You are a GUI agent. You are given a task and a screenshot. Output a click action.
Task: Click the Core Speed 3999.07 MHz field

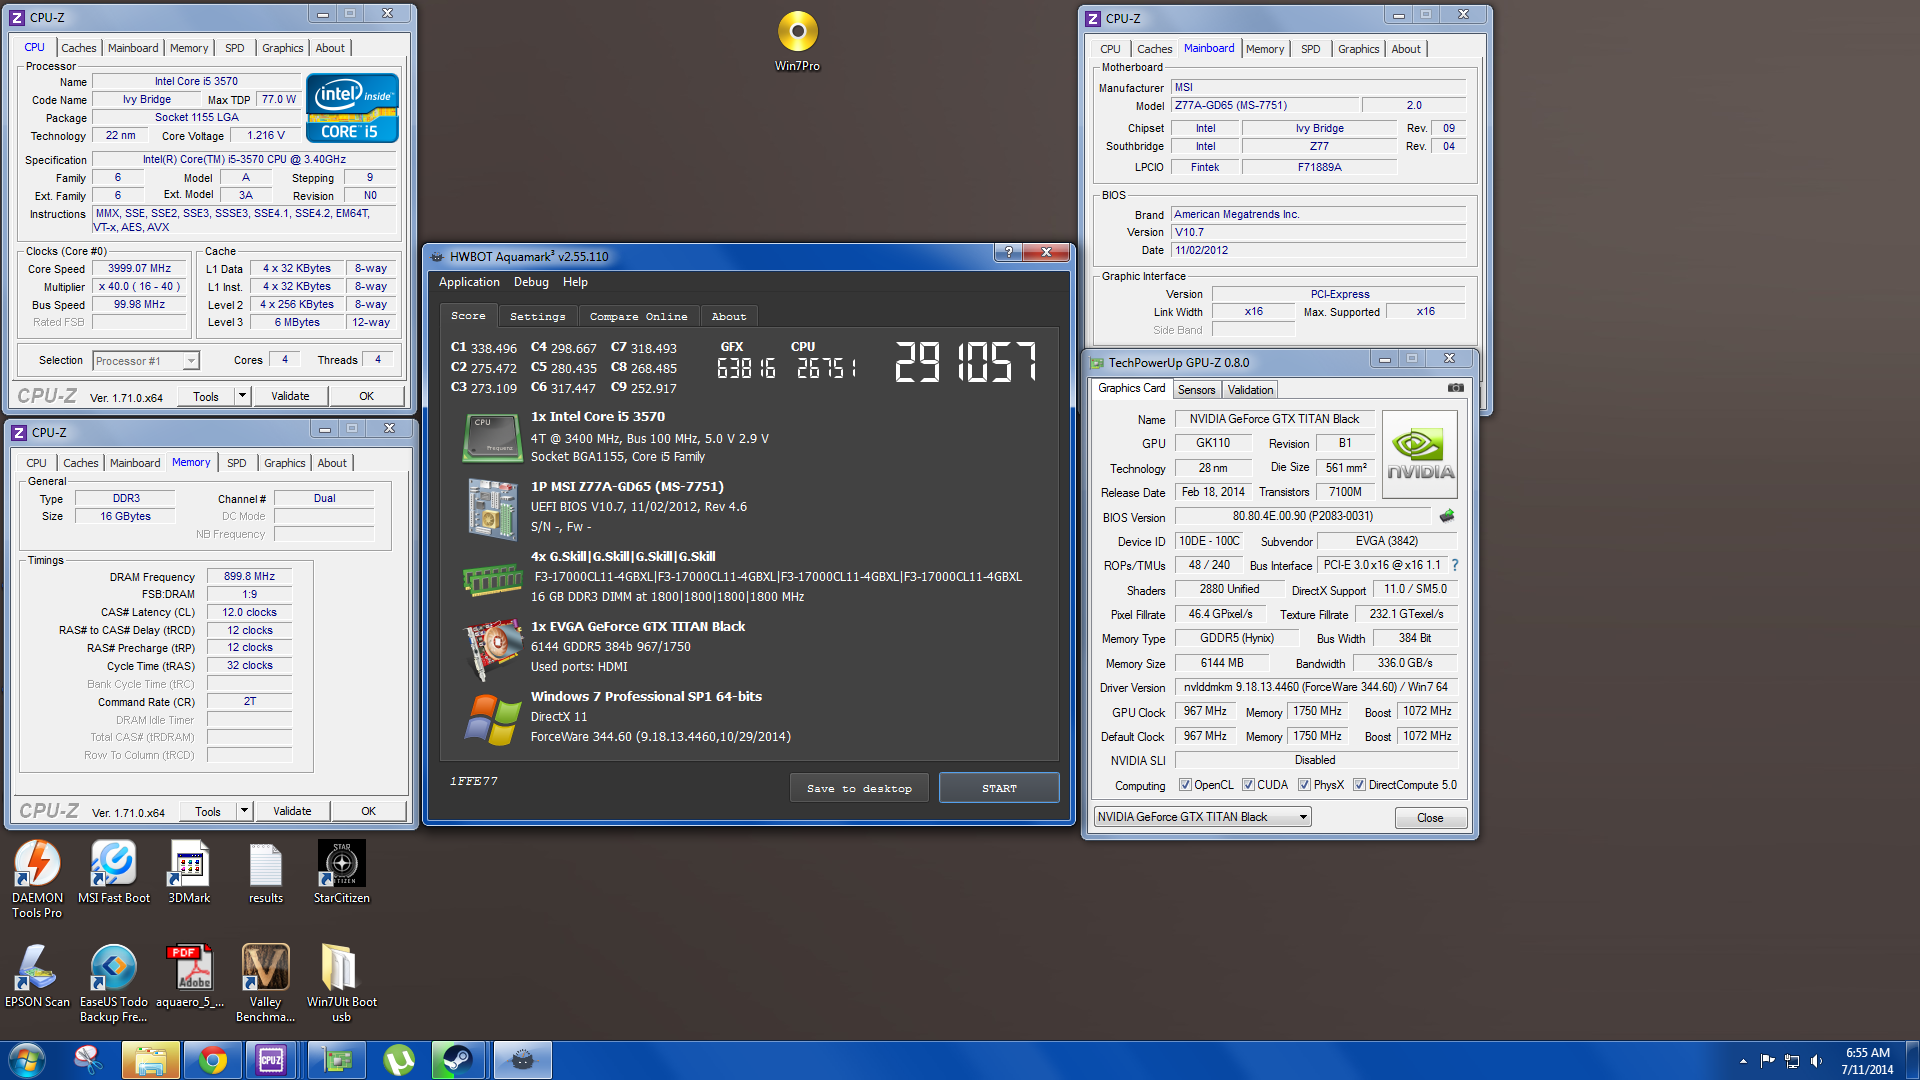click(x=139, y=268)
